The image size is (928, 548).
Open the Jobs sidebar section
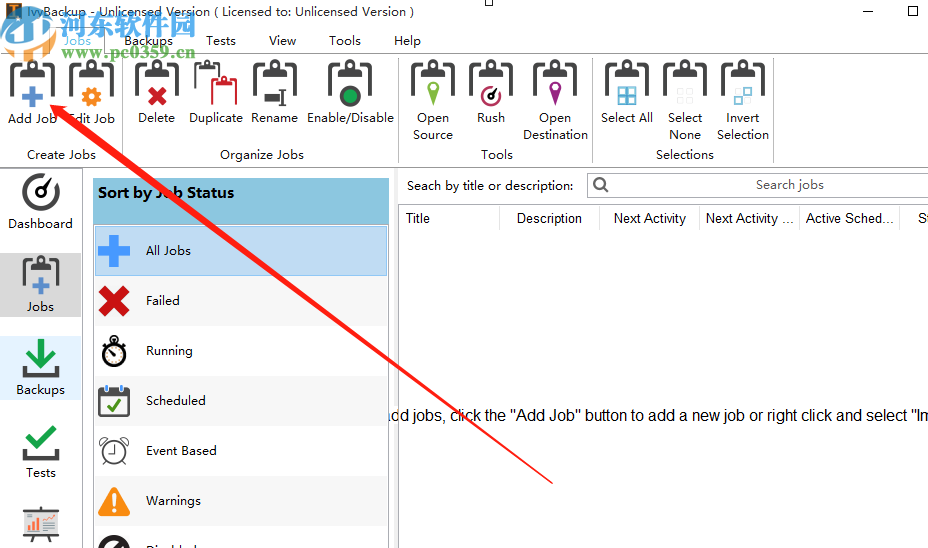[x=40, y=285]
